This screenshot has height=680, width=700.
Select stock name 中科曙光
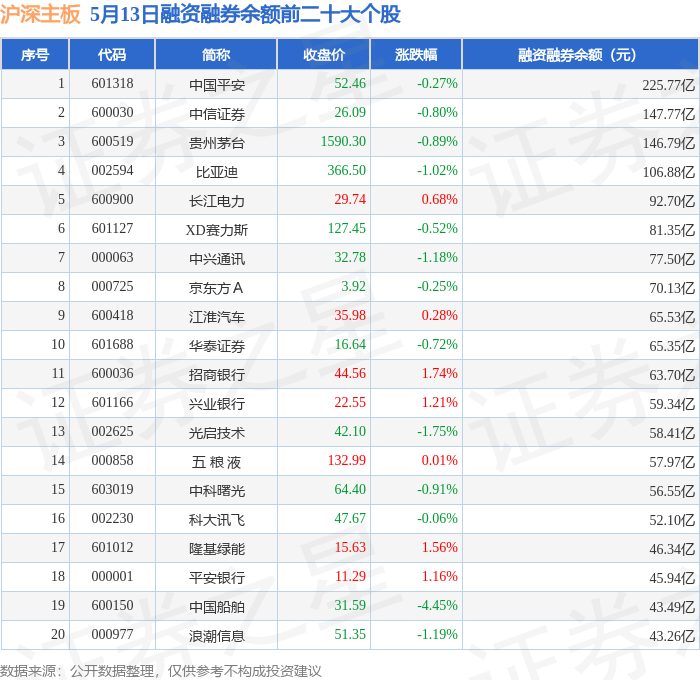[x=217, y=491]
